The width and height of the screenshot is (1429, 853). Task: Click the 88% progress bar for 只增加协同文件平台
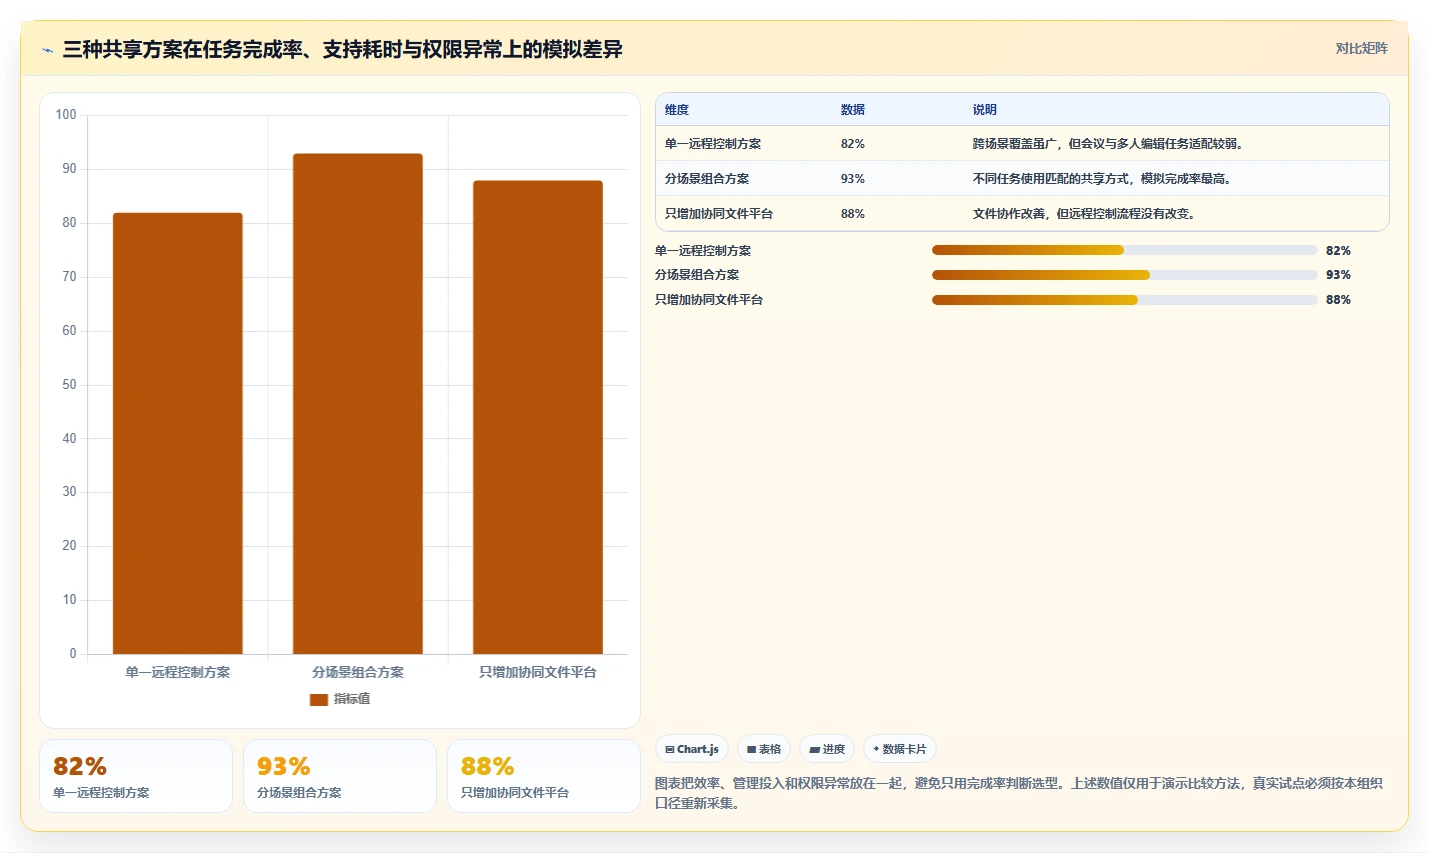click(1124, 300)
